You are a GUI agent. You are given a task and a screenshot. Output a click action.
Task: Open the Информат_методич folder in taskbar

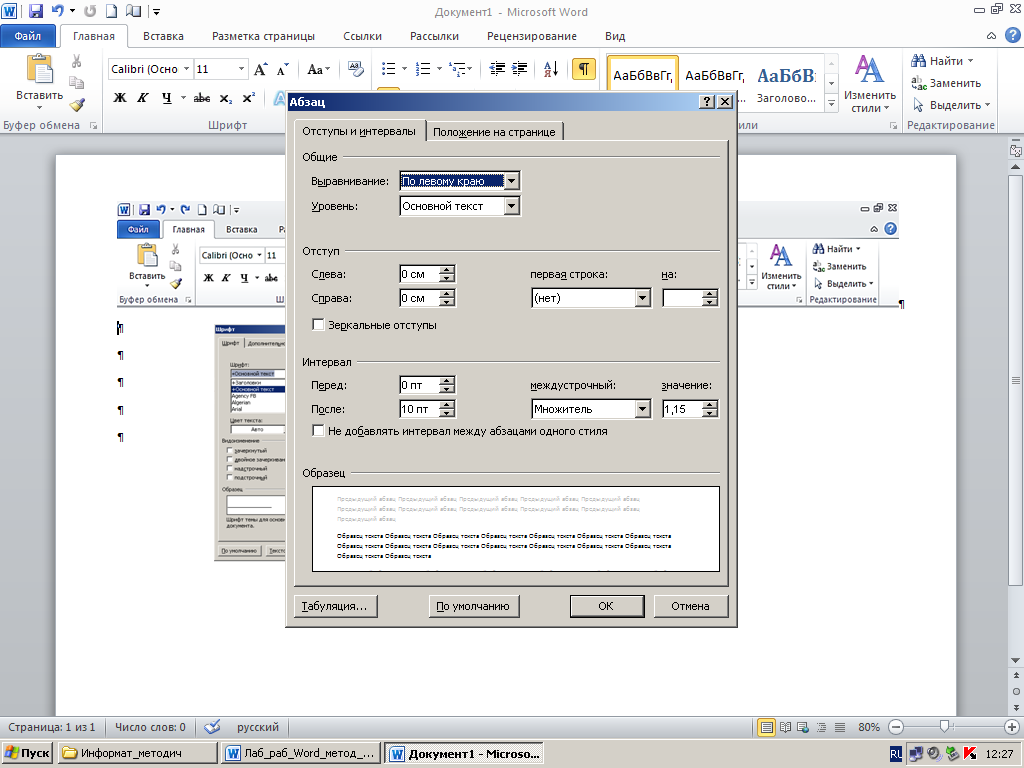tap(139, 753)
